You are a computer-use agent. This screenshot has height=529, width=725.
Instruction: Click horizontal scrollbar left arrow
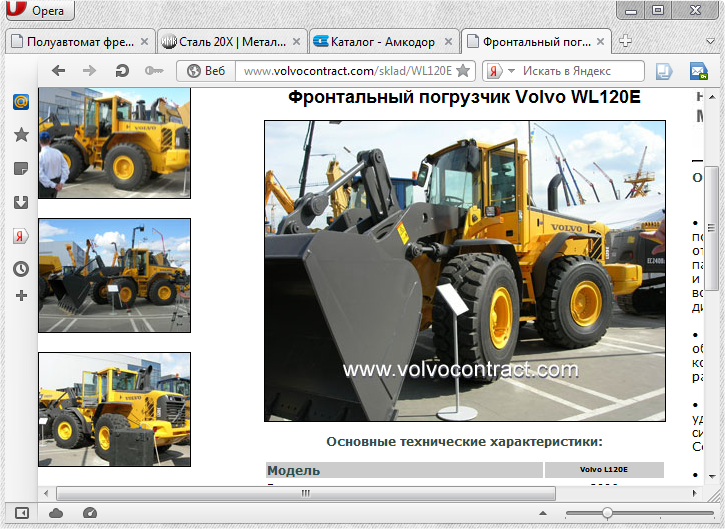(46, 493)
